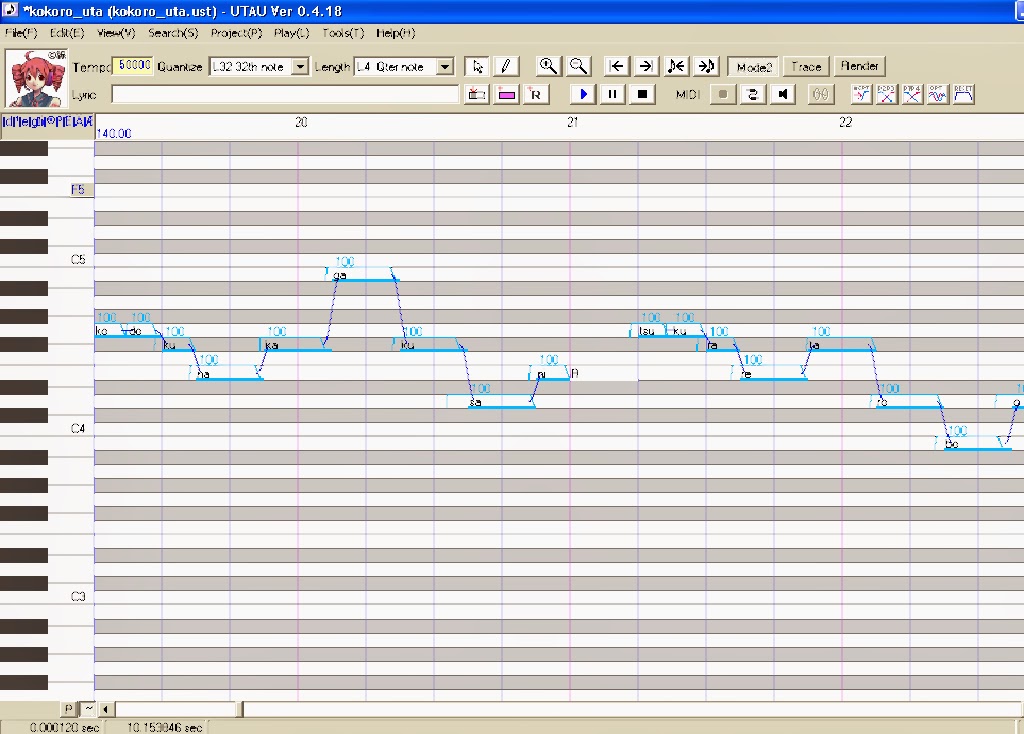Click the tilde expander next to P button
This screenshot has width=1024, height=734.
click(88, 708)
